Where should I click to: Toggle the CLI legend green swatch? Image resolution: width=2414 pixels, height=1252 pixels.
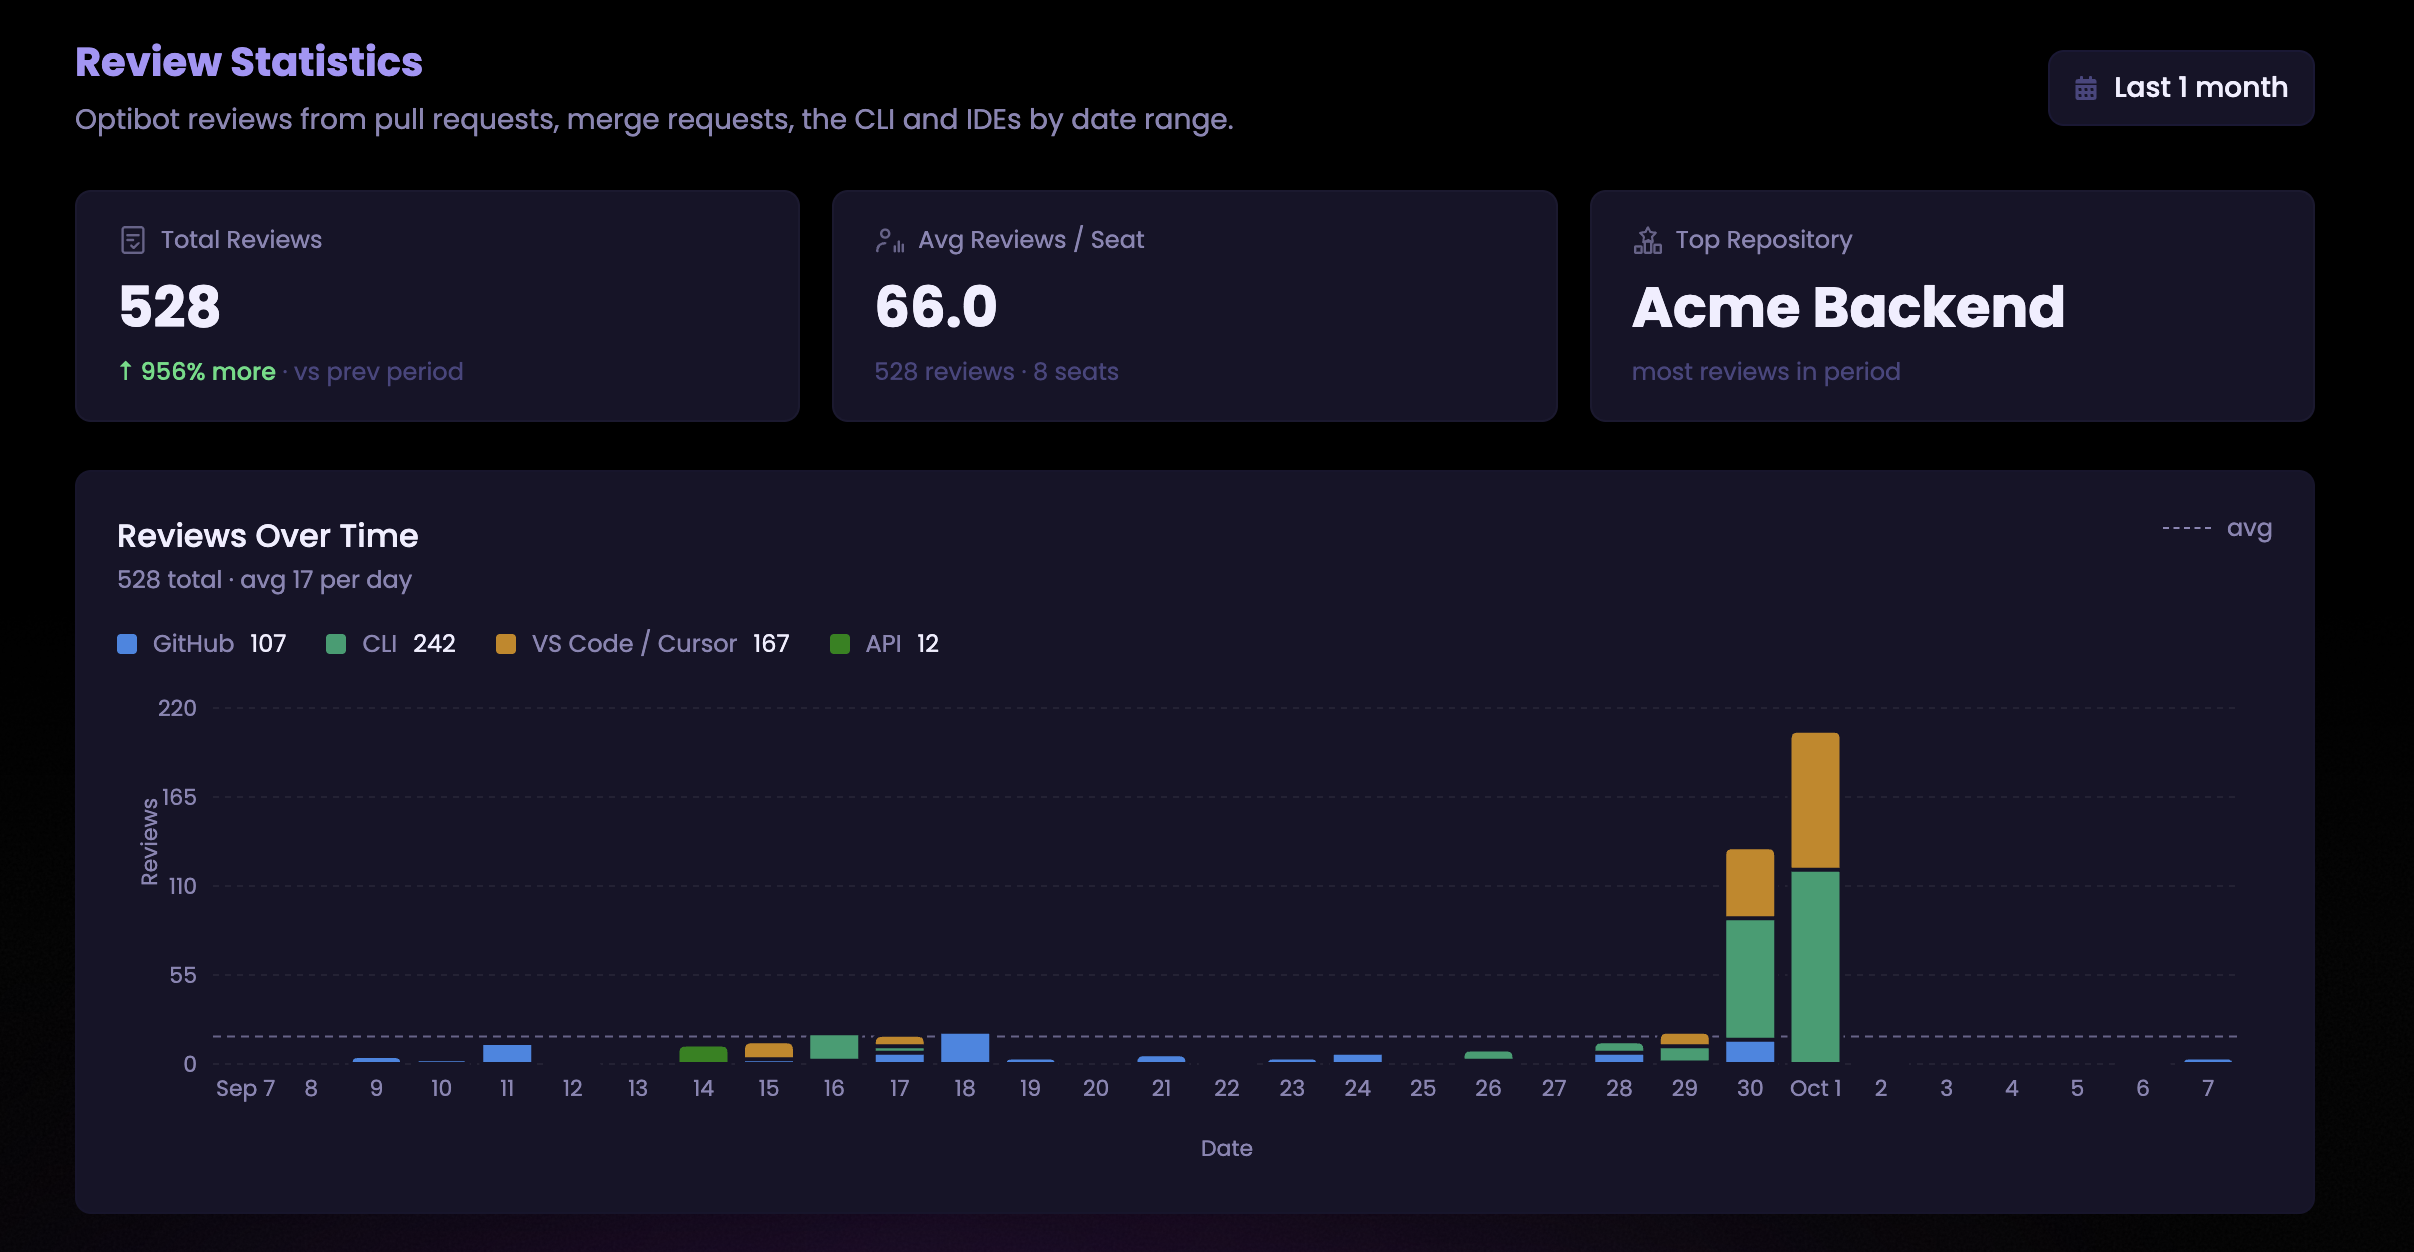[336, 644]
